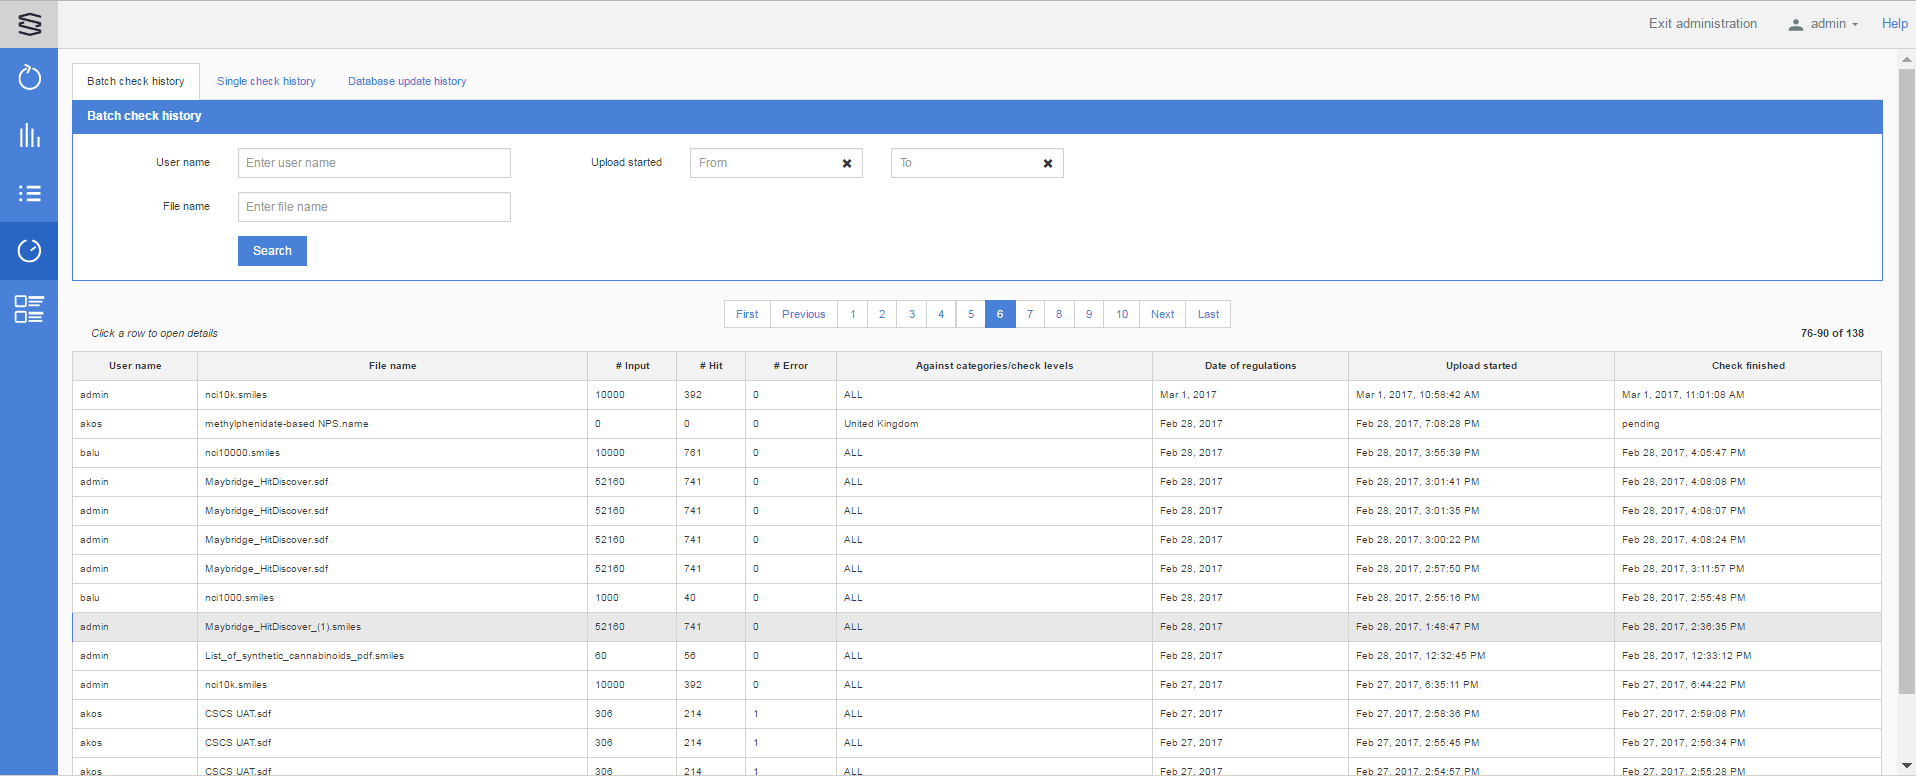Open the checklist layout sidebar icon

click(x=29, y=309)
